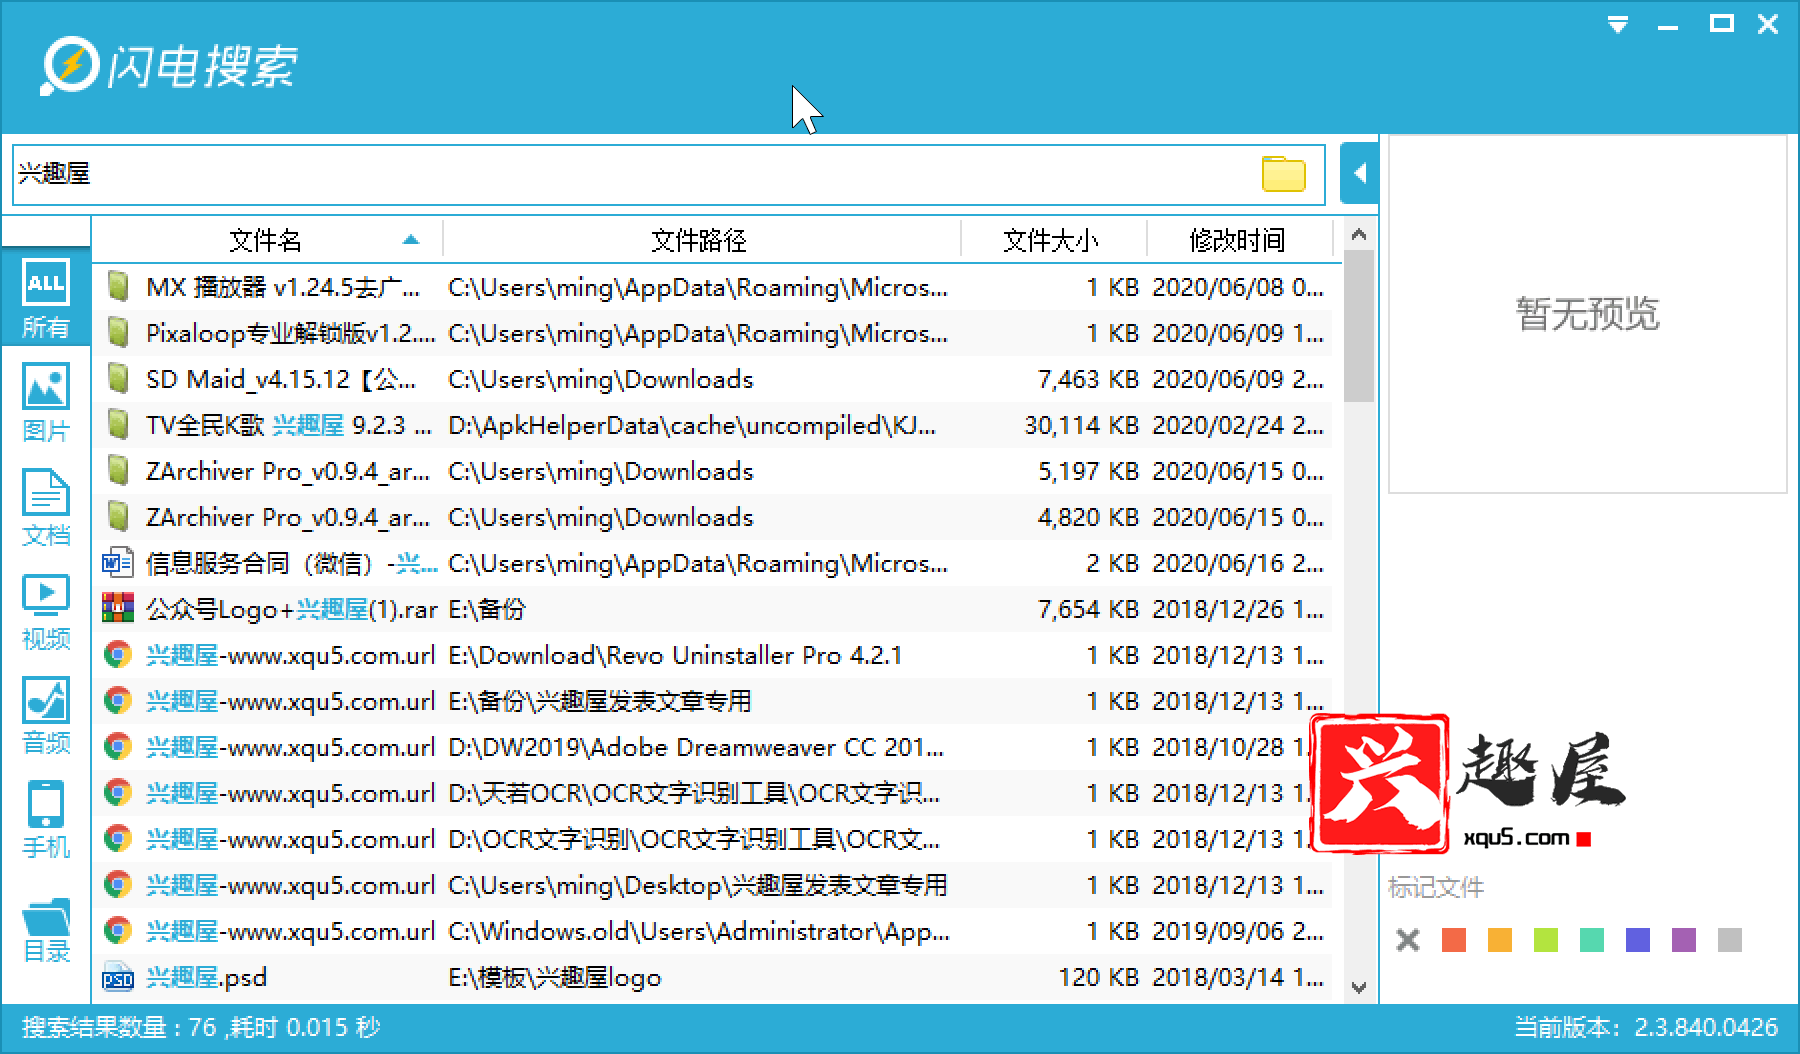Click Chrome icon of Revo Uninstaller url row
Image resolution: width=1800 pixels, height=1054 pixels.
[118, 655]
